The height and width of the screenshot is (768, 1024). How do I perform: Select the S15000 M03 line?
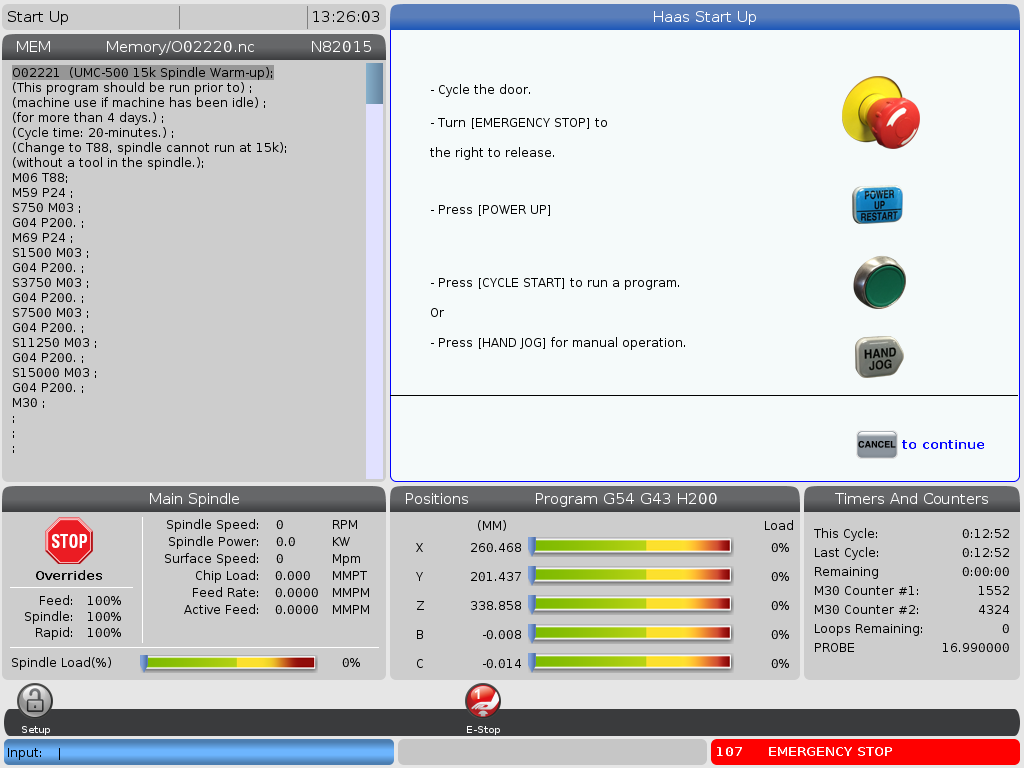(x=54, y=373)
